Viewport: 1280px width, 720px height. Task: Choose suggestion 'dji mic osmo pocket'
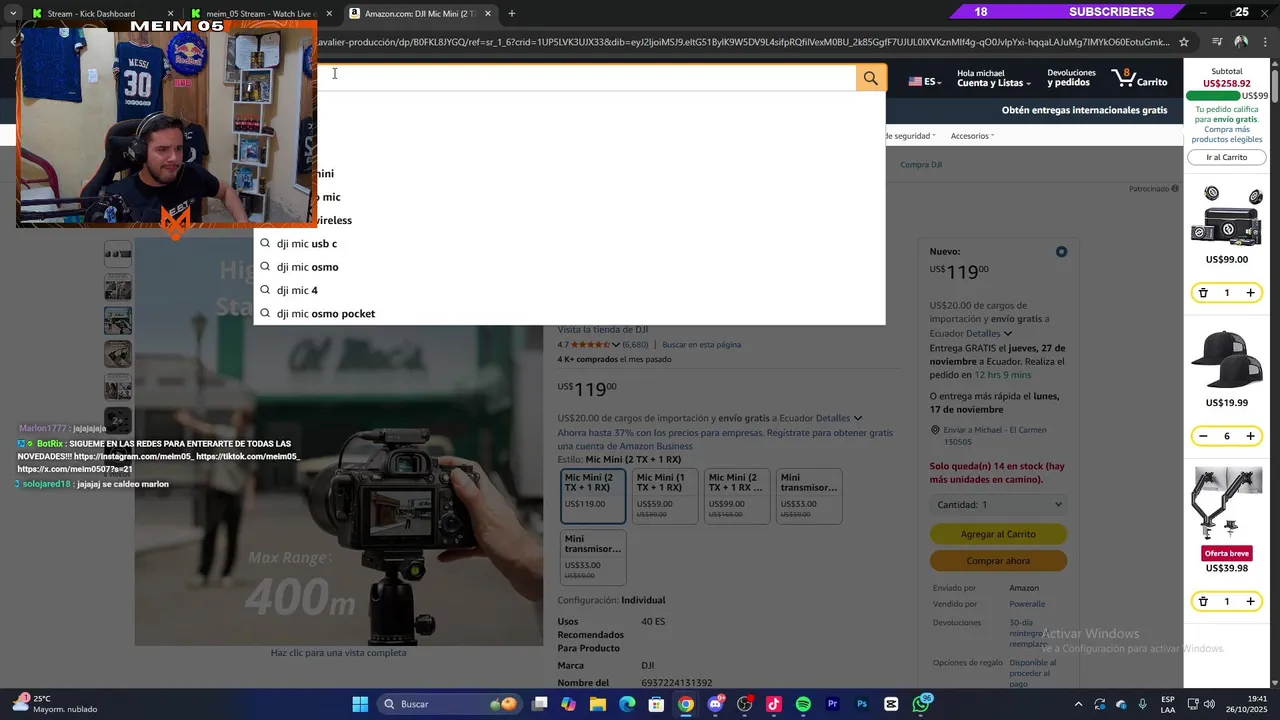[x=570, y=313]
